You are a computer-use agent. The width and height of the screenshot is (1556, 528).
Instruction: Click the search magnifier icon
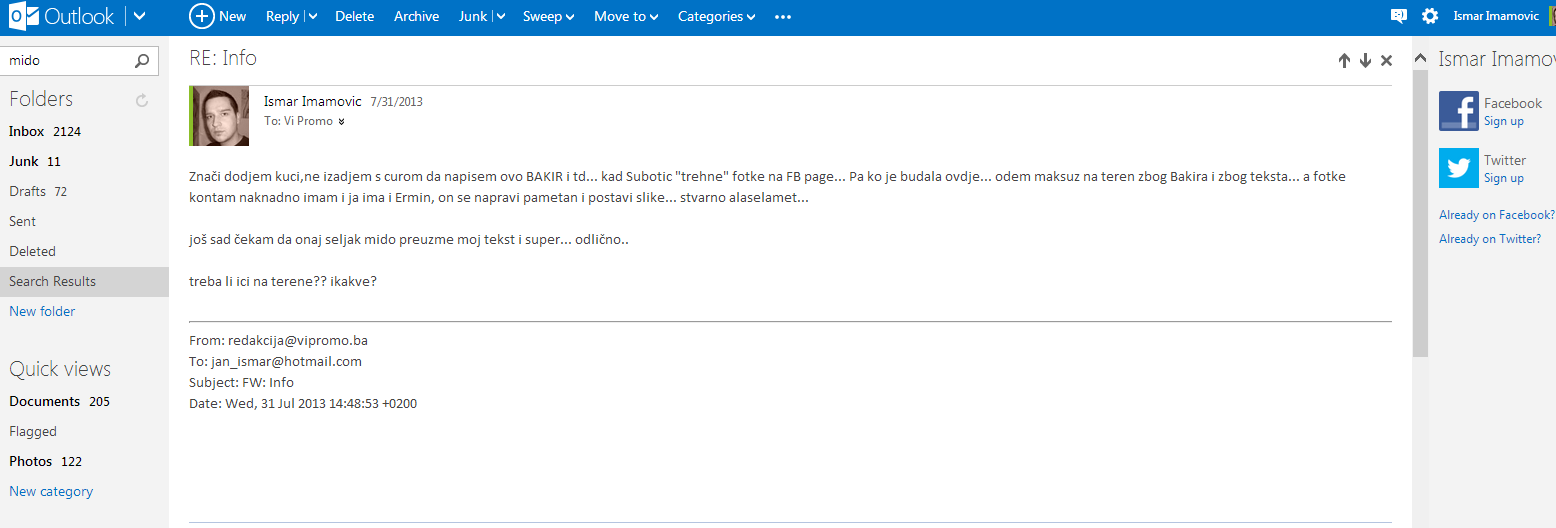[x=142, y=61]
